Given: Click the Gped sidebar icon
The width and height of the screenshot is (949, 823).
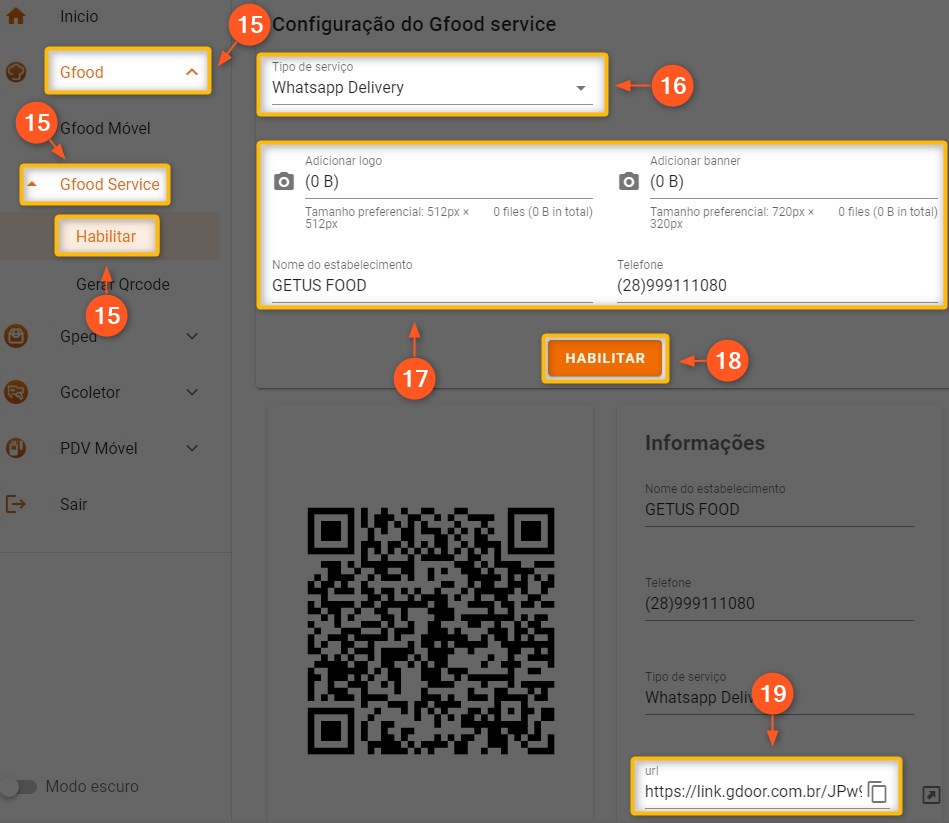Looking at the screenshot, I should coord(16,337).
